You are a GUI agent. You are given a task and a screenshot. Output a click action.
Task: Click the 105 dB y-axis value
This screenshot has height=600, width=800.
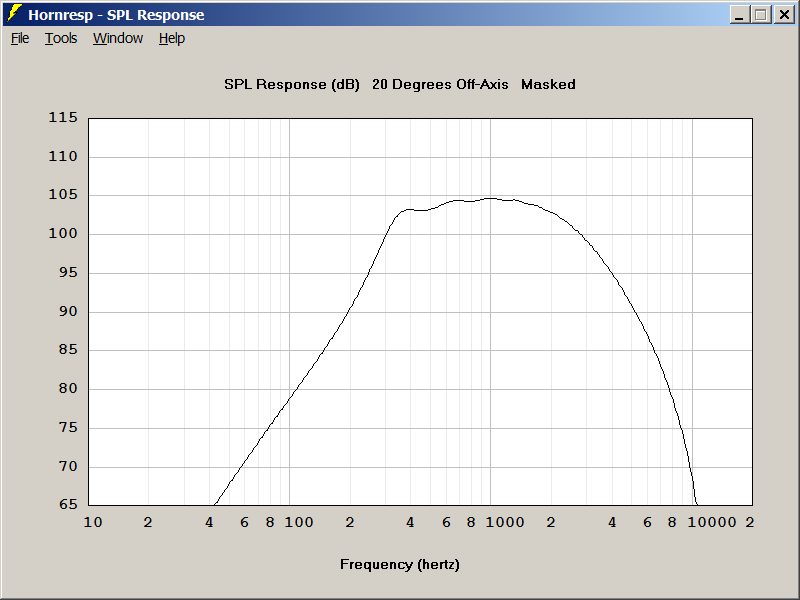click(x=63, y=194)
